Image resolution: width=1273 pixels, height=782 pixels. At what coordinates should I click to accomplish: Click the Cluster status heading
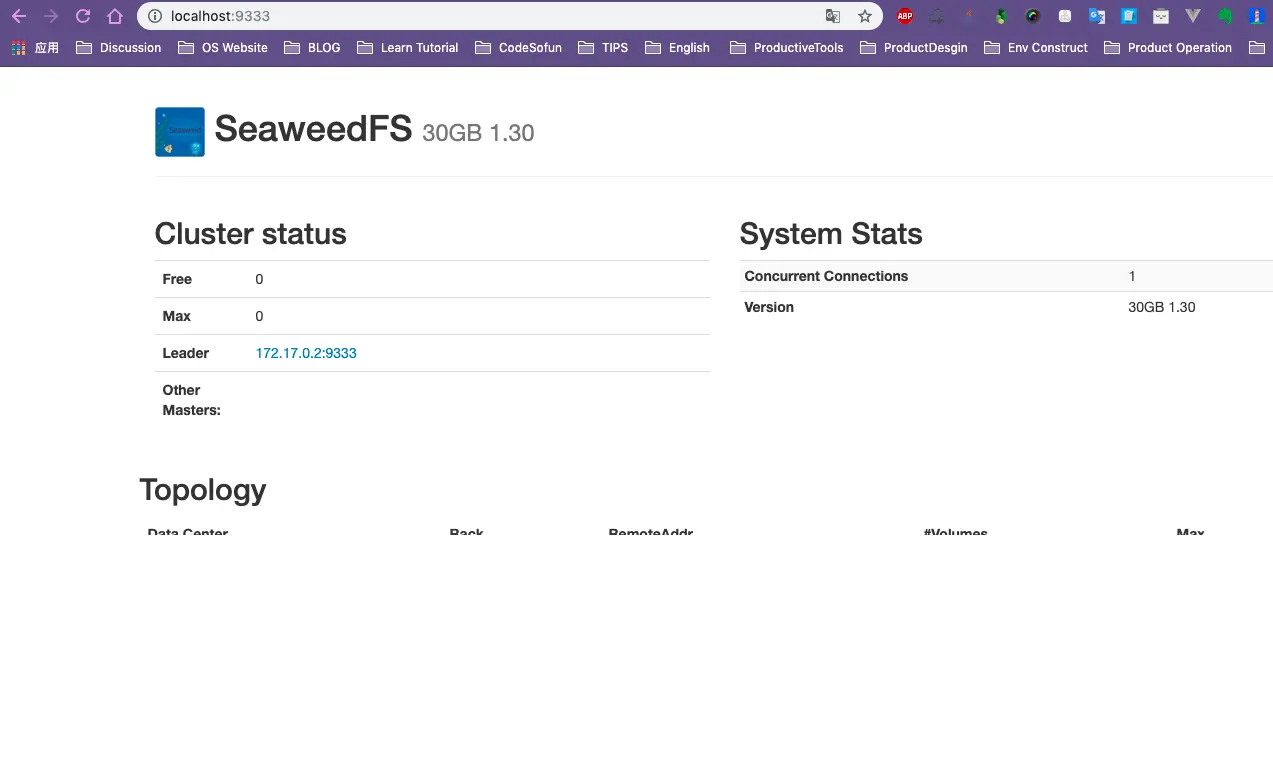point(250,234)
